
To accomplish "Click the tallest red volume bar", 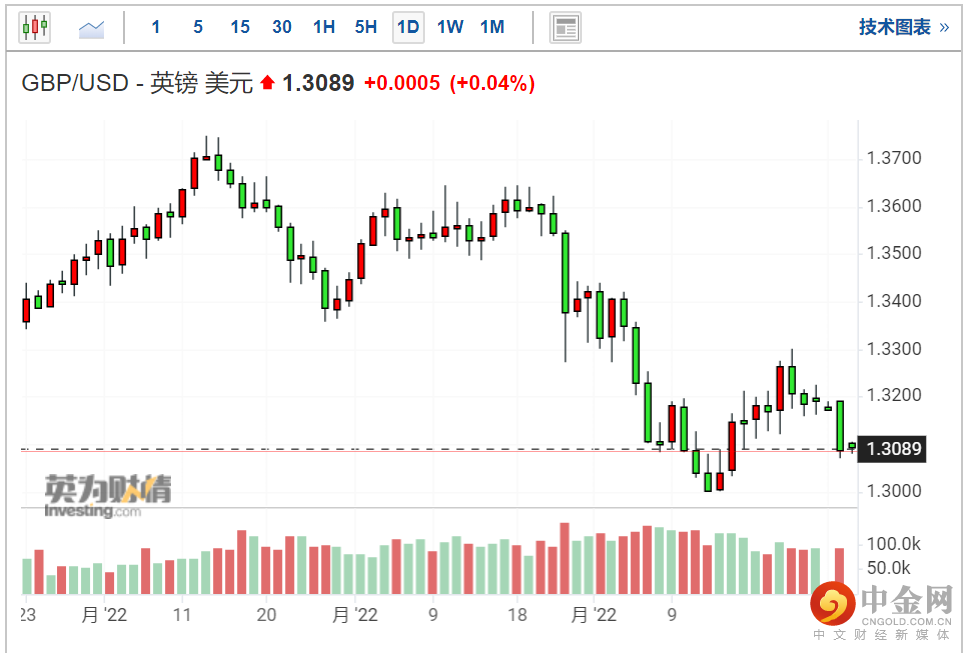I will coord(564,558).
